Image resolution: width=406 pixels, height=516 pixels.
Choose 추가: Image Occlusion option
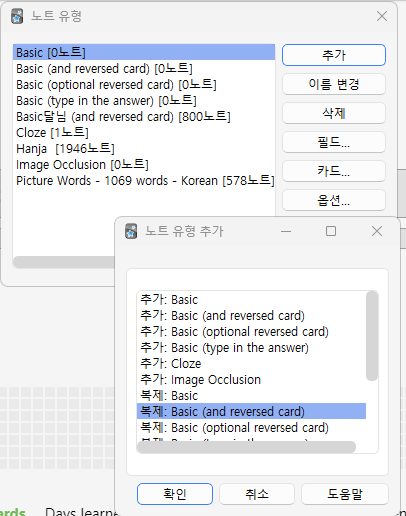pyautogui.click(x=251, y=379)
